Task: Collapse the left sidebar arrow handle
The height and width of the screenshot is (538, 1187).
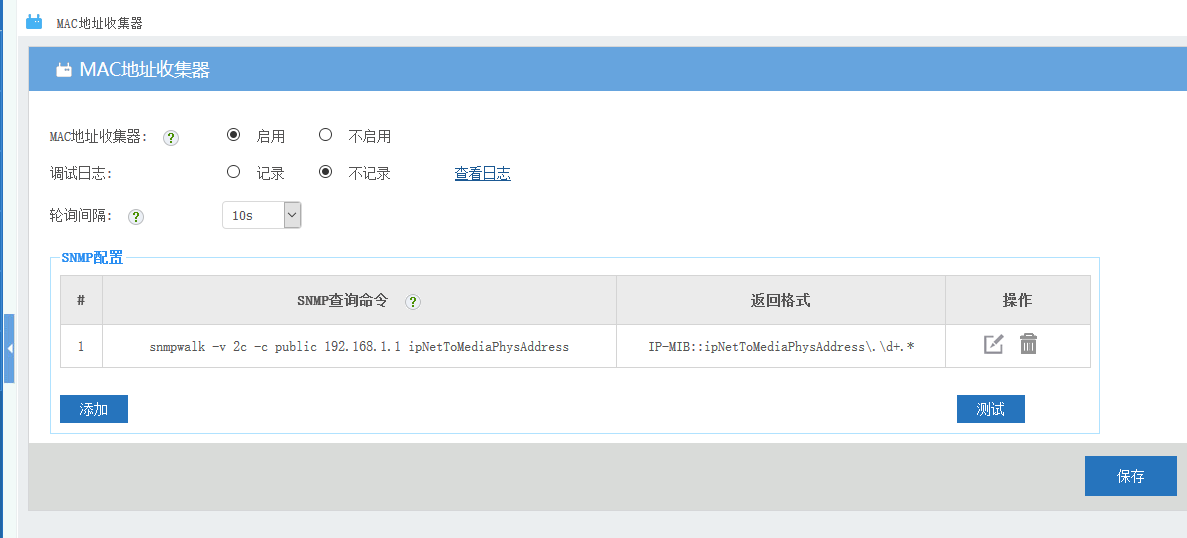Action: (x=9, y=348)
